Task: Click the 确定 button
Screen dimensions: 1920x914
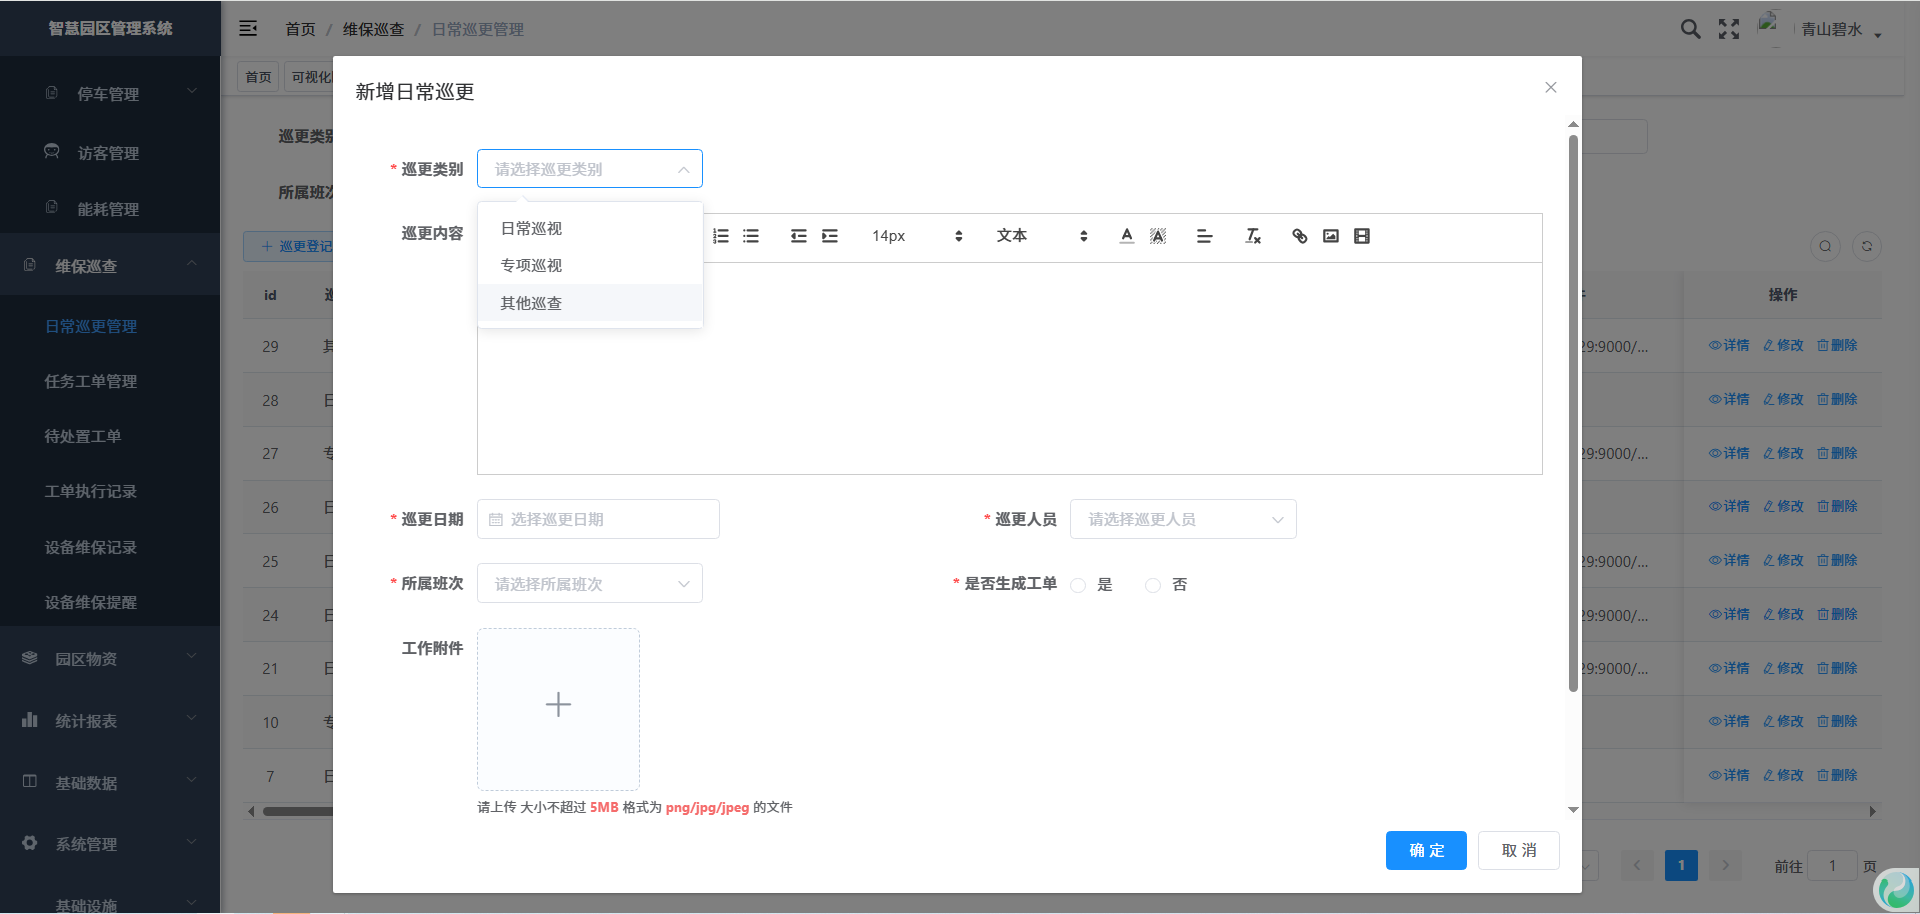Action: (1425, 850)
